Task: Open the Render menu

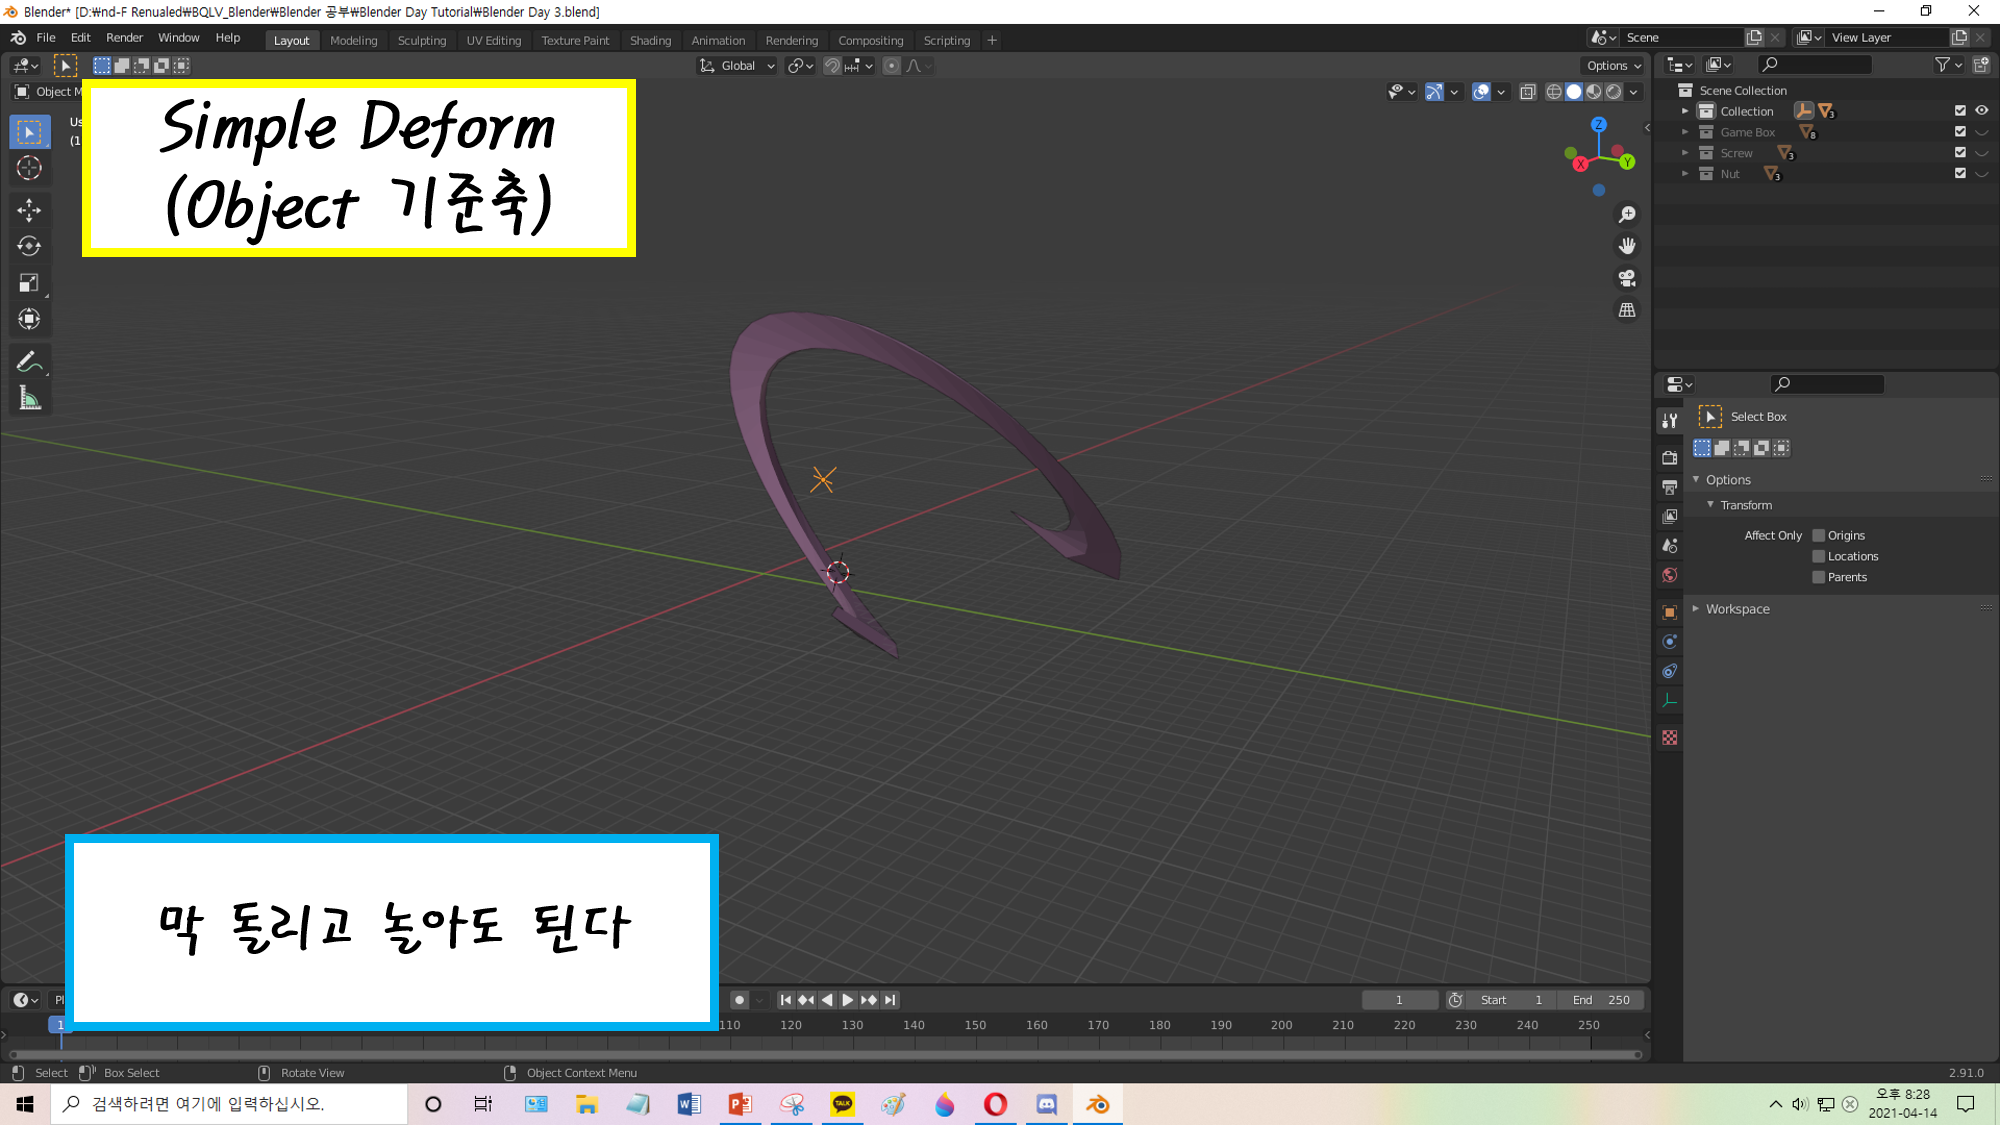Action: [x=124, y=38]
